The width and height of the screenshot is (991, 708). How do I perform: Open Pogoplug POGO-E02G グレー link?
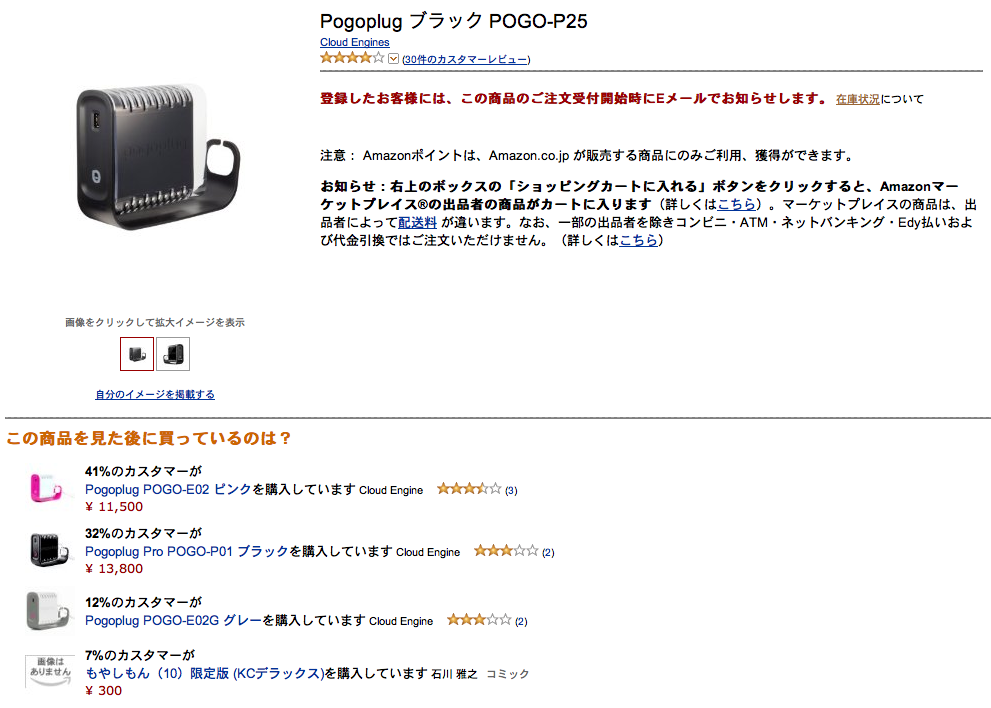173,620
